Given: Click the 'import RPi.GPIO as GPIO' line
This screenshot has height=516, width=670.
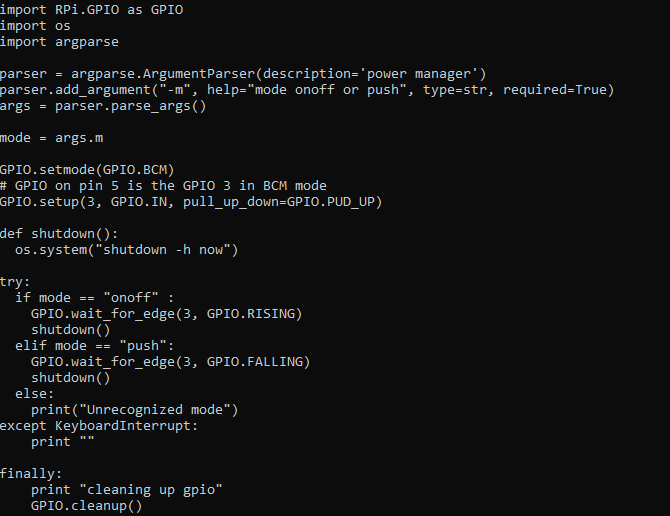Looking at the screenshot, I should (x=91, y=9).
